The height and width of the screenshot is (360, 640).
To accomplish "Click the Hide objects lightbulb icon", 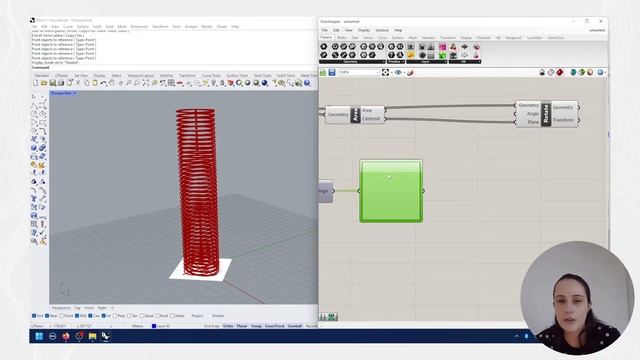I will click(213, 83).
